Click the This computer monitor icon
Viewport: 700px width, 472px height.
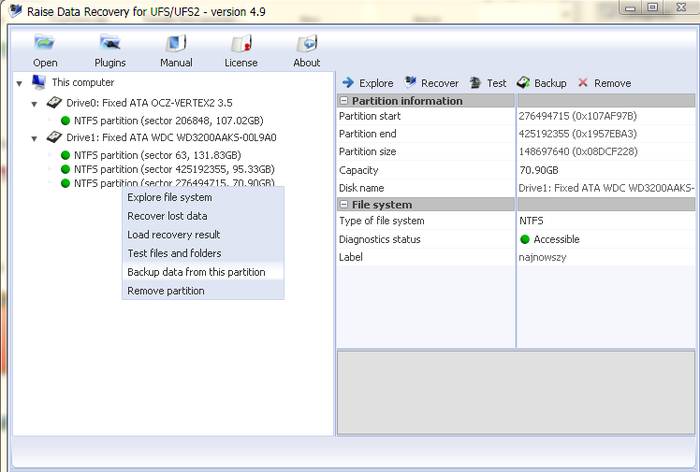coord(39,82)
